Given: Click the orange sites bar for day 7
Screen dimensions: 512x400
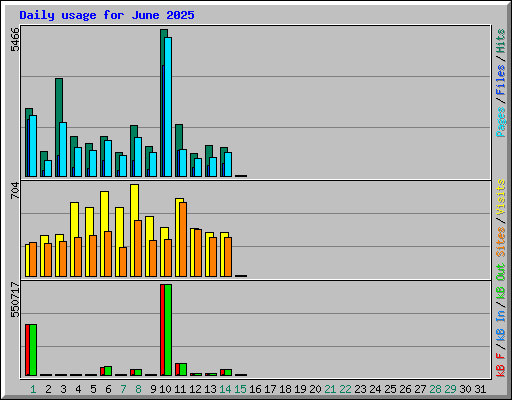Looking at the screenshot, I should (x=123, y=262).
